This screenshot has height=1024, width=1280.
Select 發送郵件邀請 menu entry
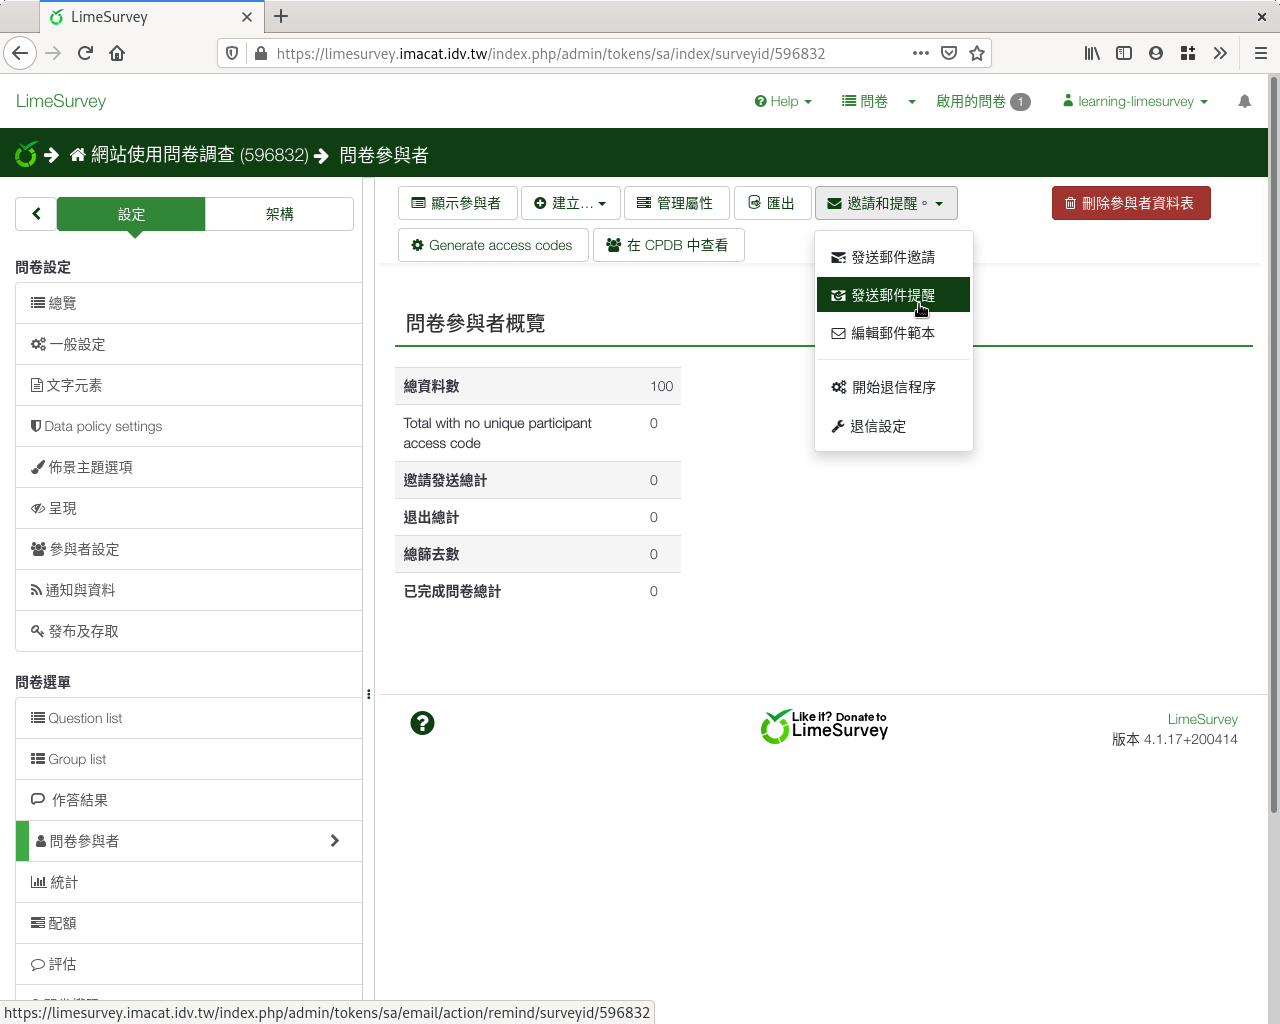(x=894, y=257)
